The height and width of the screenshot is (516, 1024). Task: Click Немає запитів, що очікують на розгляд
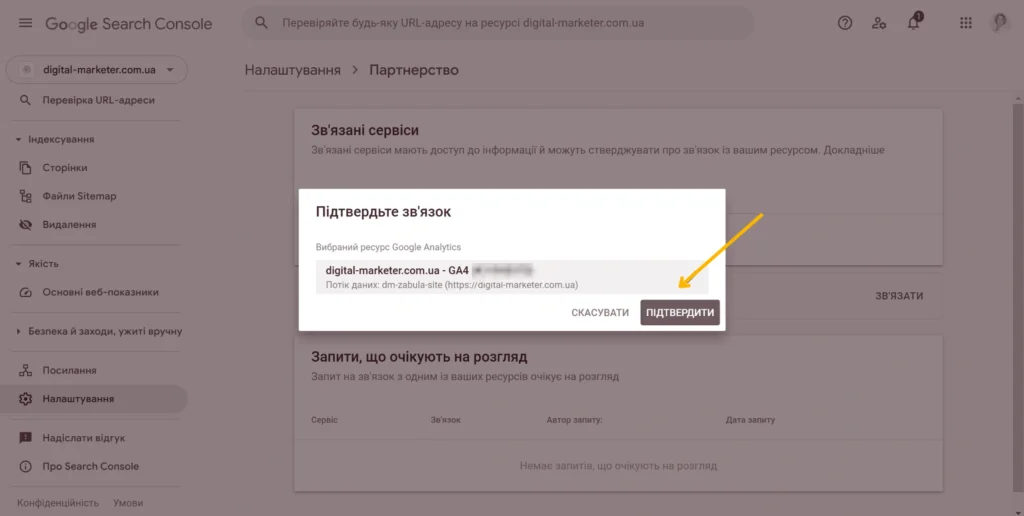tap(618, 466)
